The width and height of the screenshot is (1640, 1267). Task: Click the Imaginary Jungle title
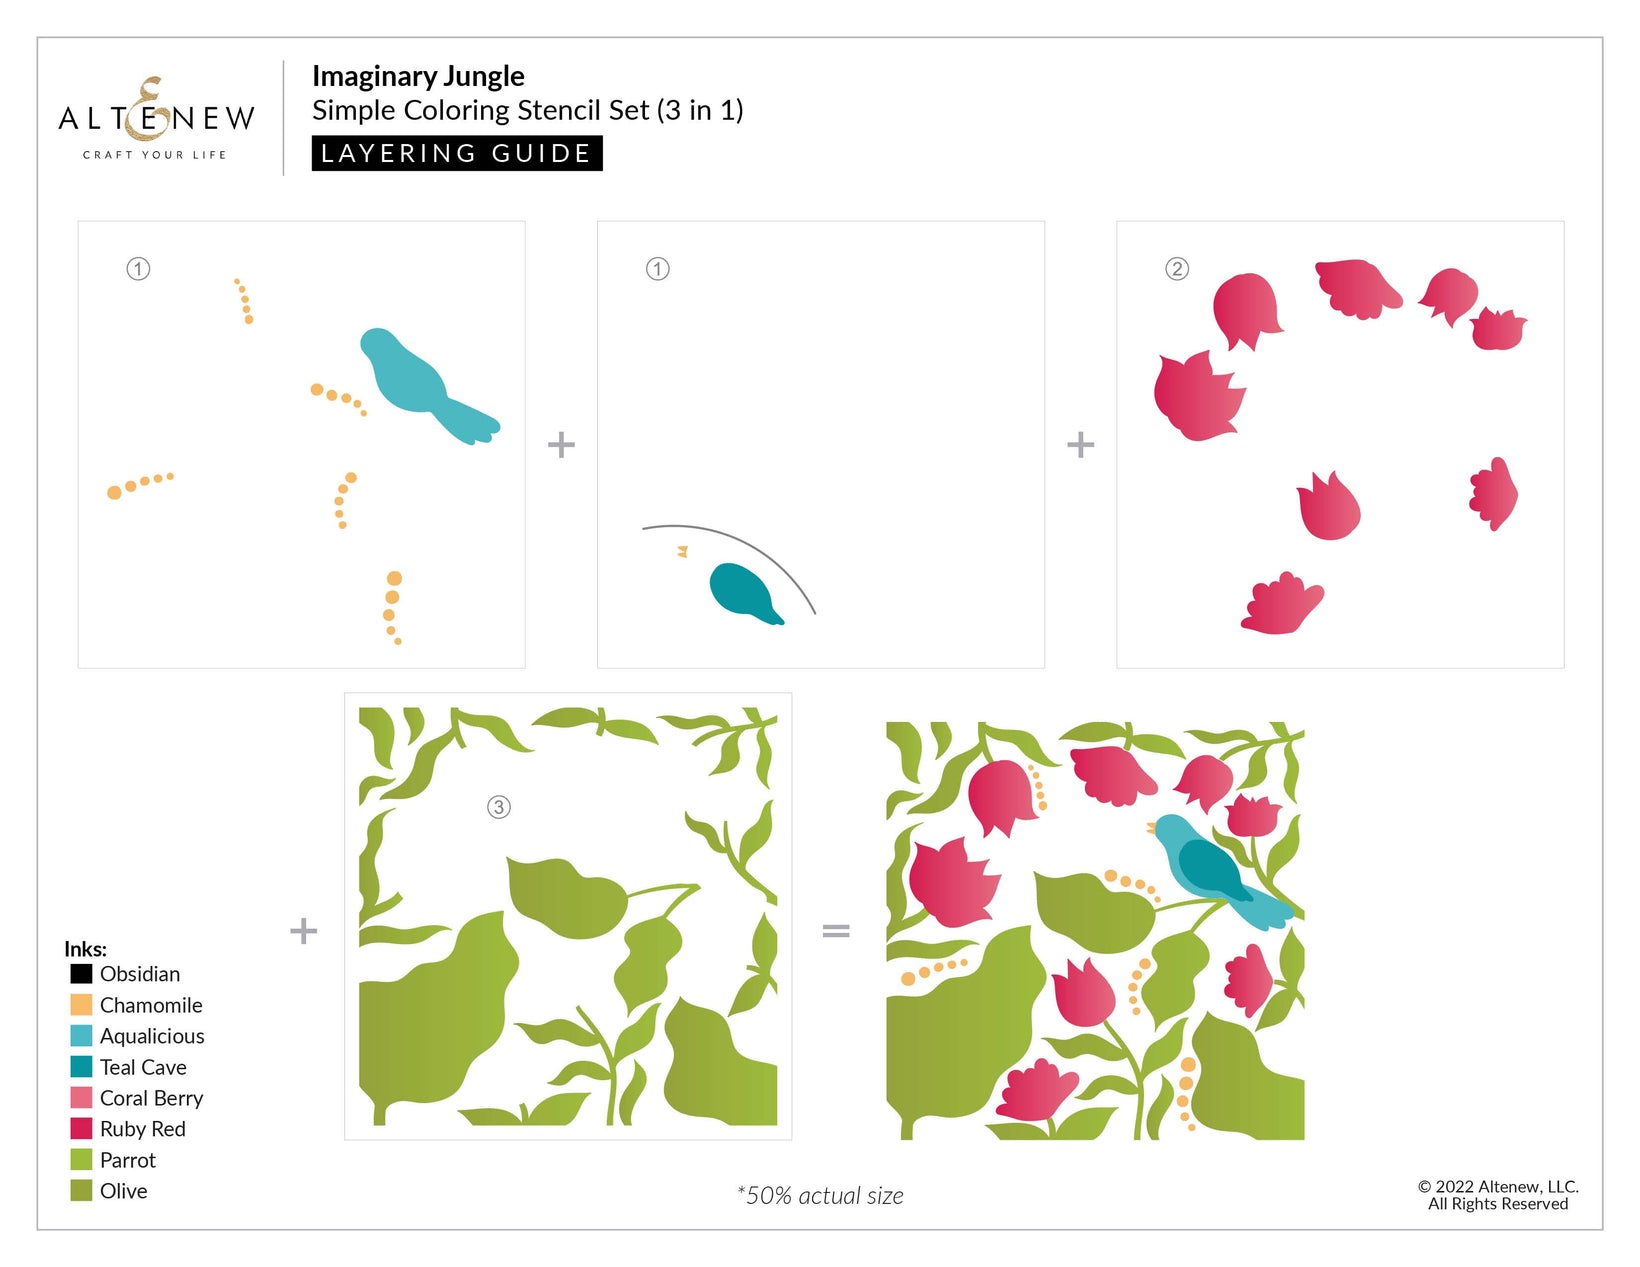coord(418,76)
